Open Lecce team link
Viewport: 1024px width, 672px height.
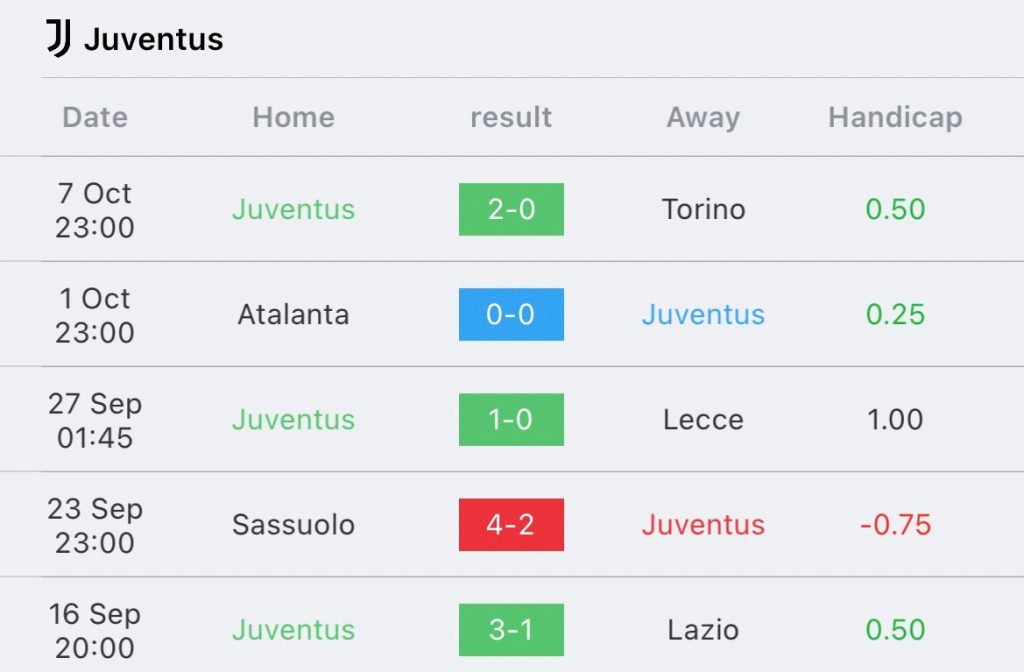point(703,420)
